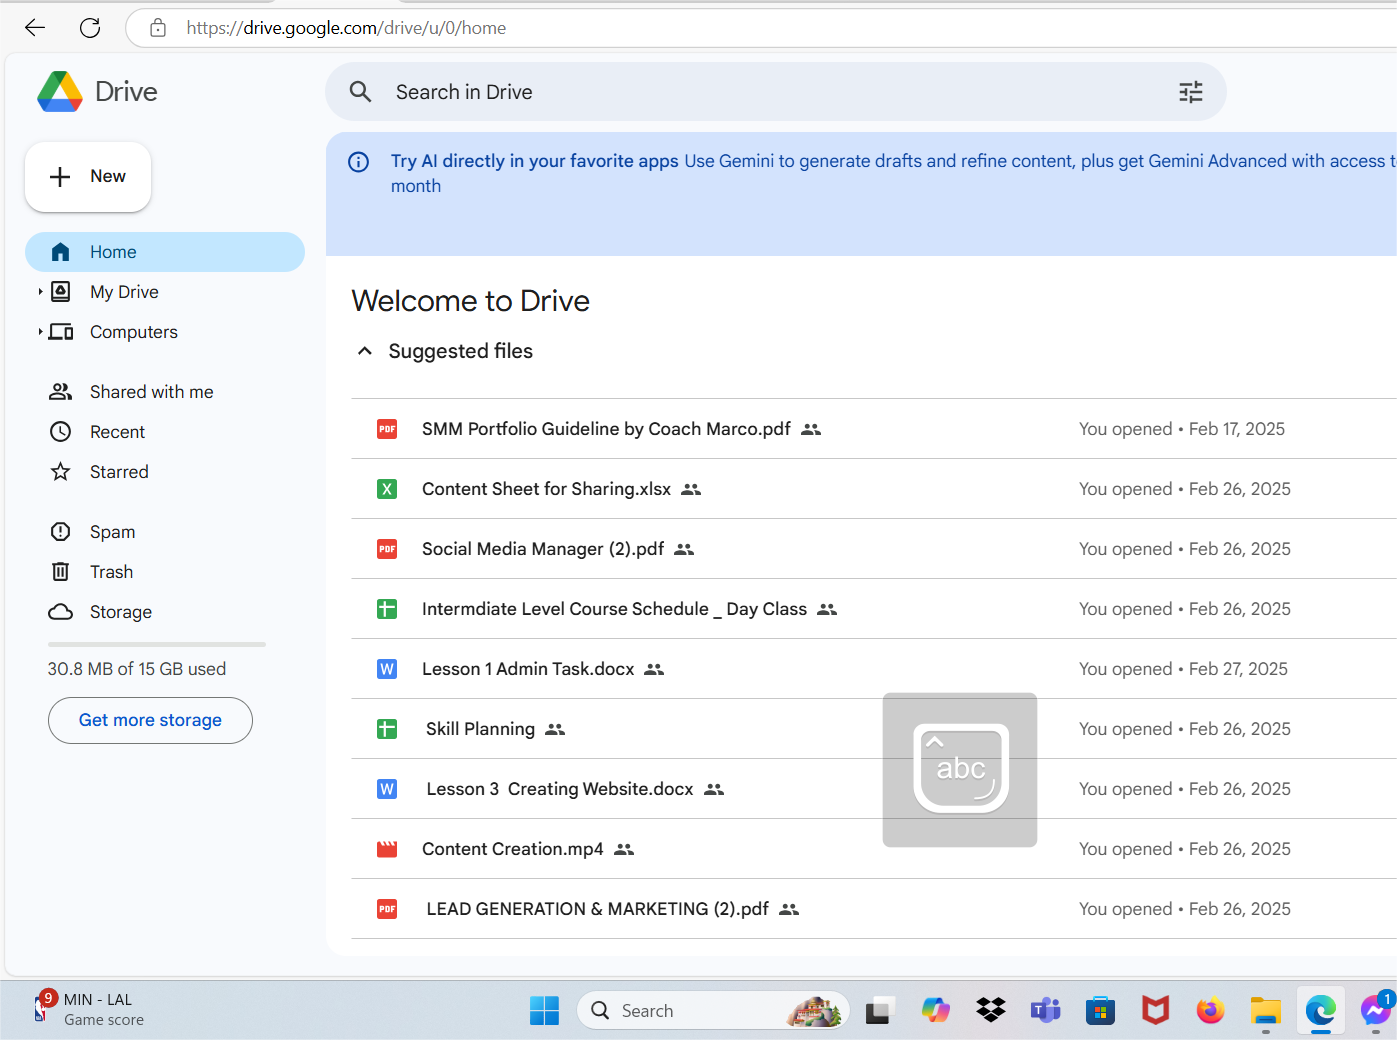Open Messenger from the taskbar
Image resolution: width=1397 pixels, height=1040 pixels.
coord(1375,1011)
